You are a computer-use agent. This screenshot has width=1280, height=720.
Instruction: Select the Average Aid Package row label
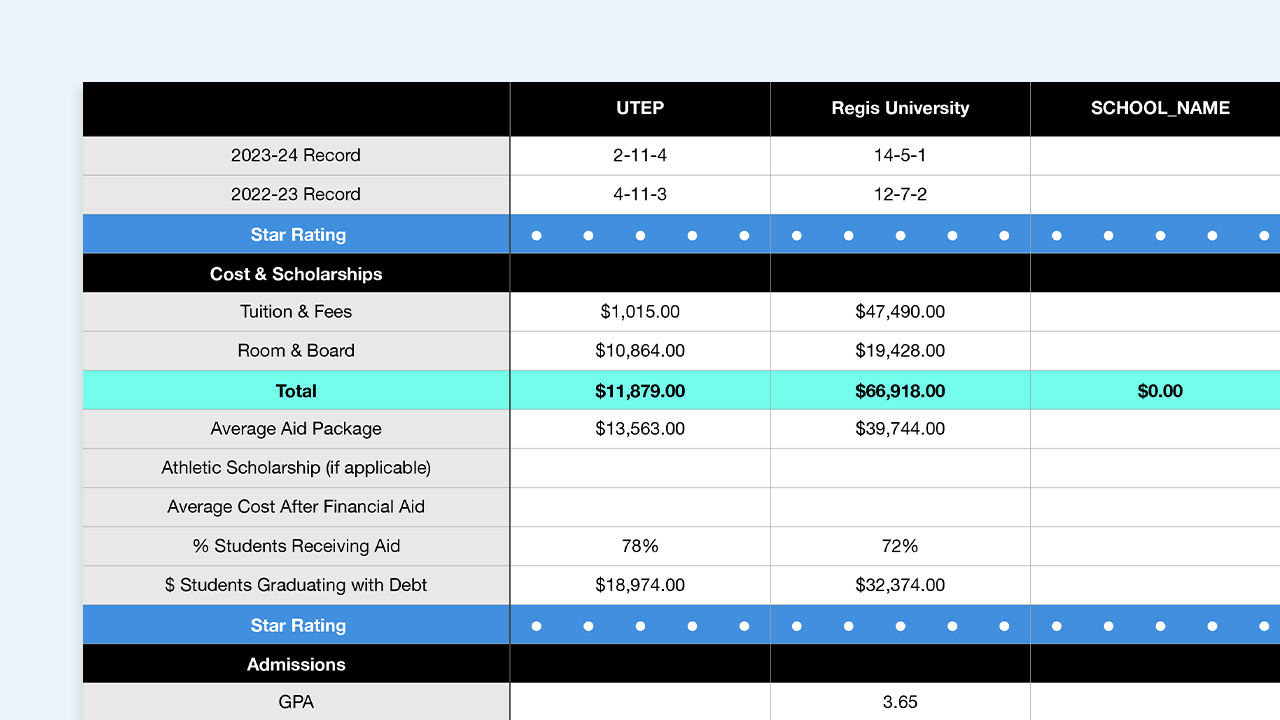[296, 428]
